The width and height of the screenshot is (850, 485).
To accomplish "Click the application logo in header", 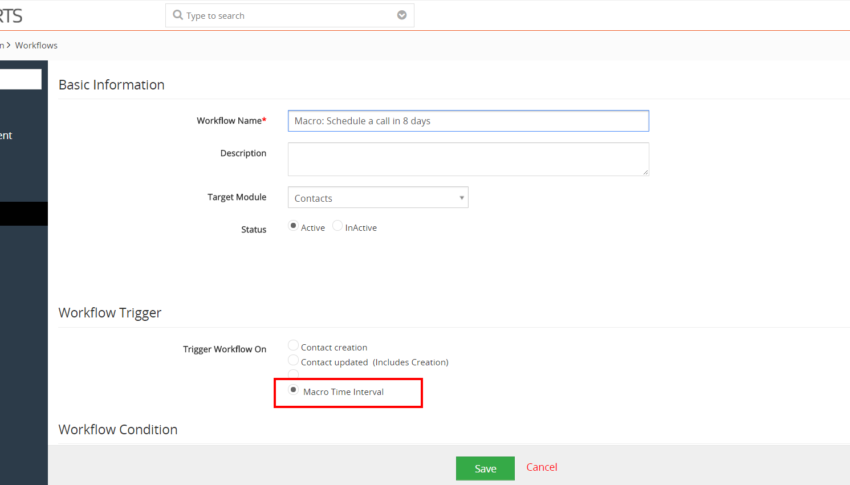I will coord(11,16).
